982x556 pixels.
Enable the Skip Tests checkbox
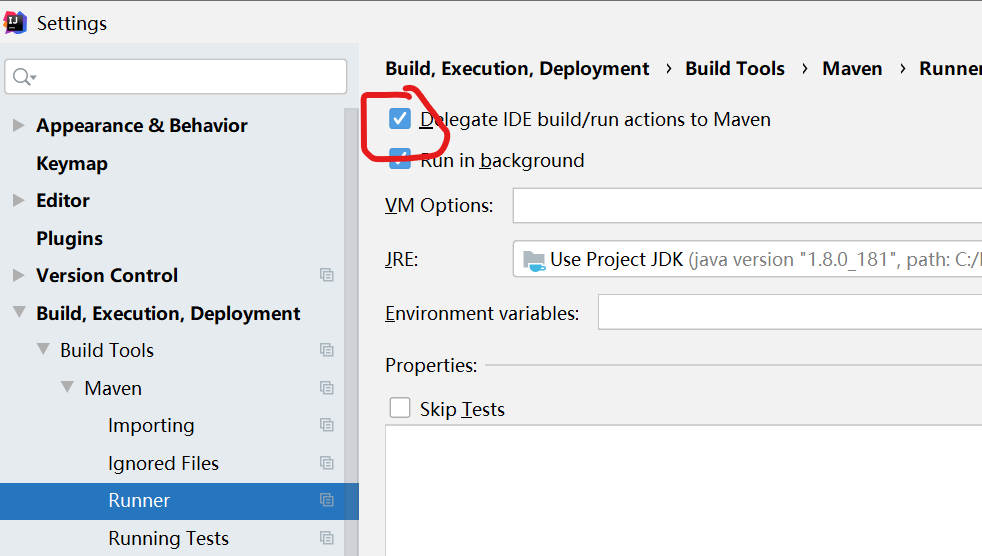tap(400, 408)
